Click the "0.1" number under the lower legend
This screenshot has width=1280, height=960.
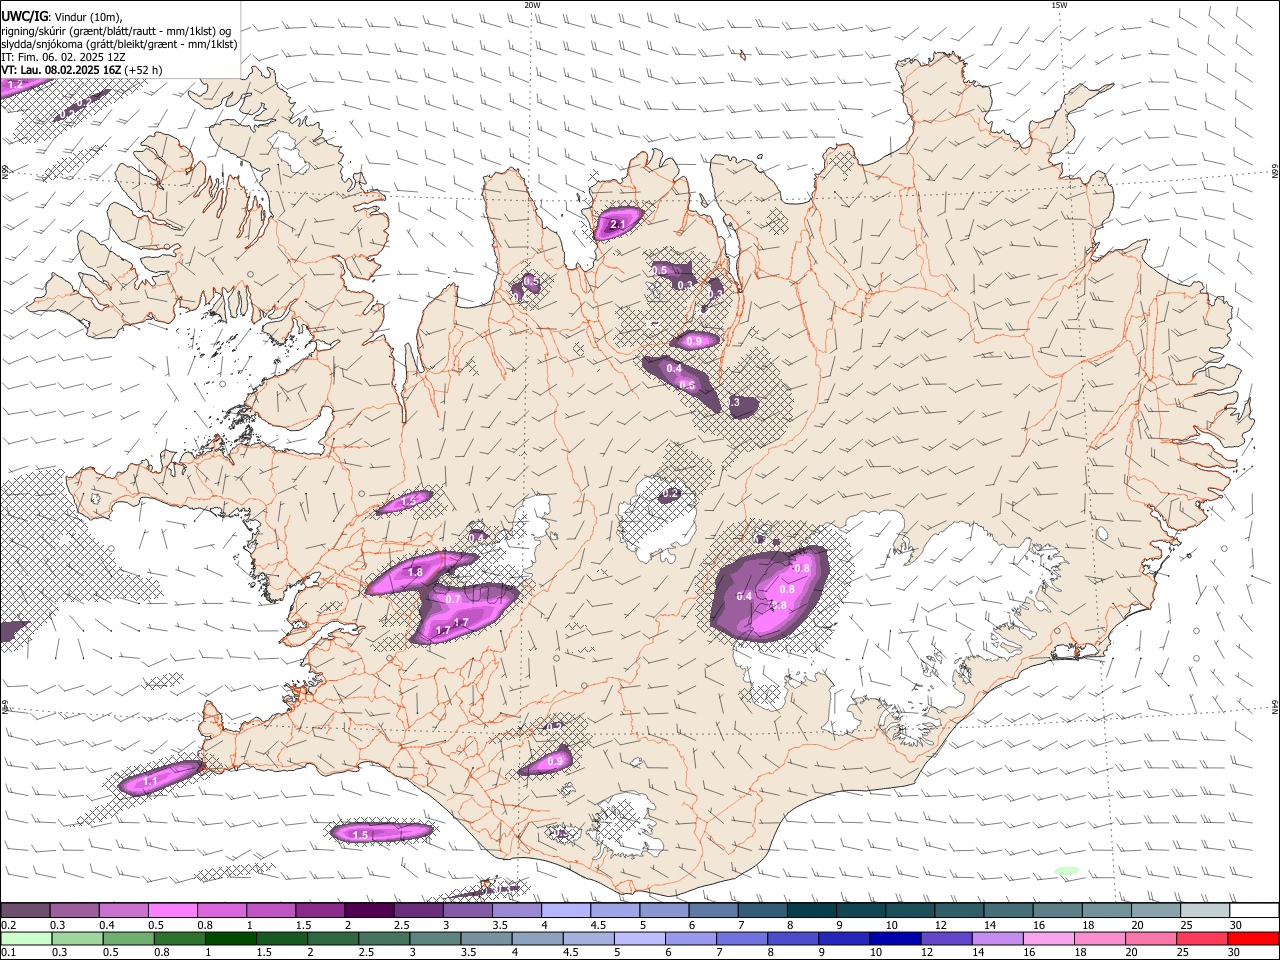8,953
